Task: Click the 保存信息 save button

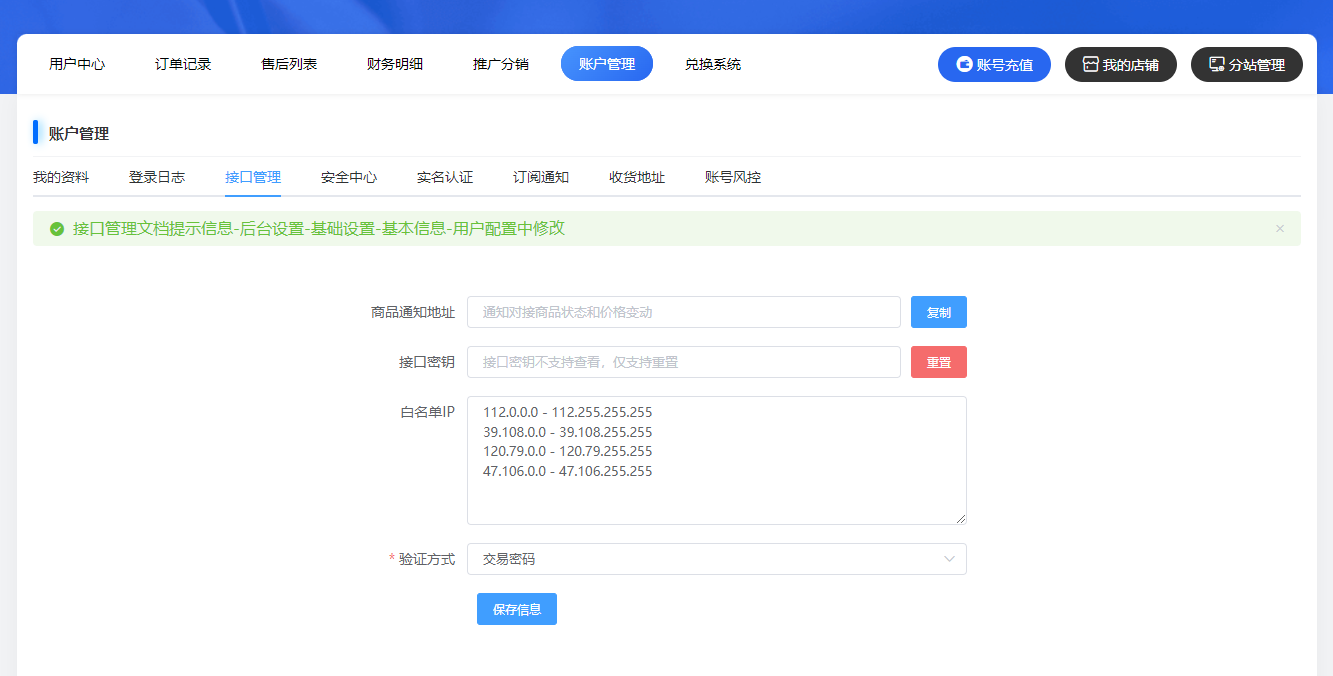Action: [x=516, y=608]
